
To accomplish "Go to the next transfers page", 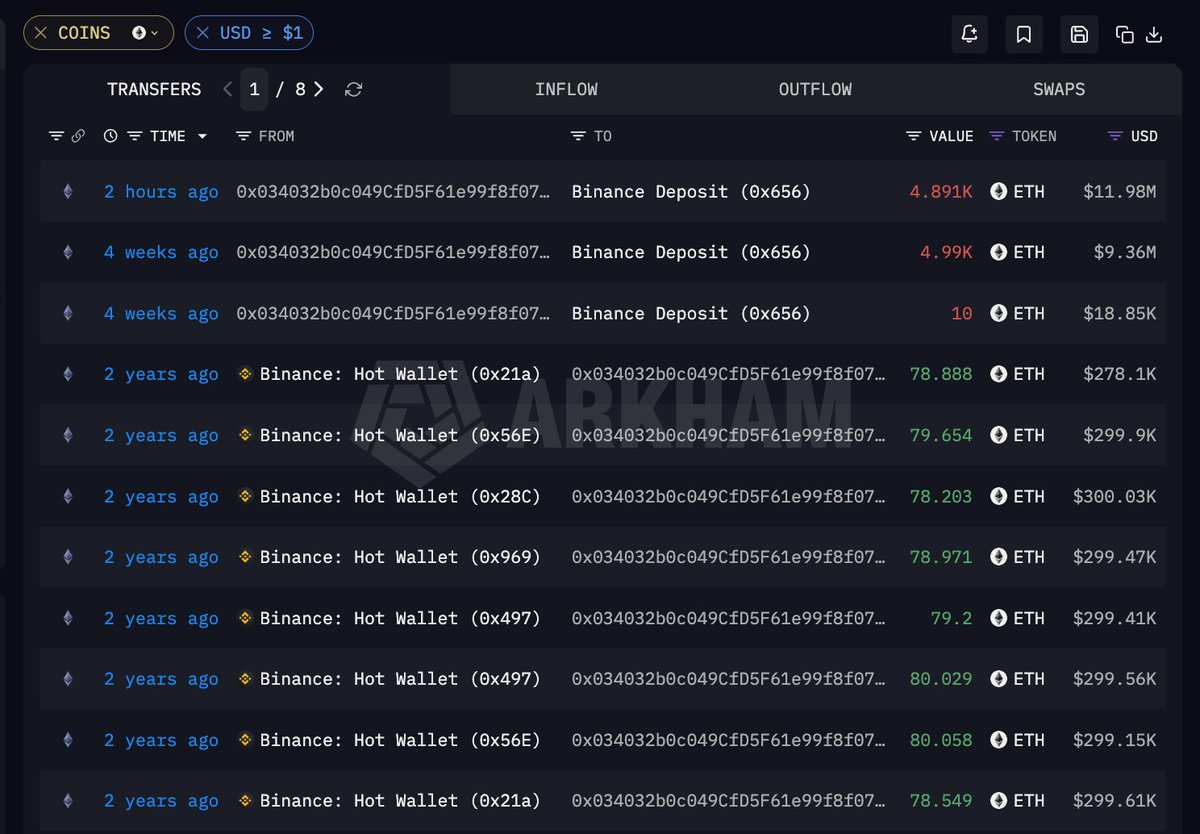I will pyautogui.click(x=319, y=89).
